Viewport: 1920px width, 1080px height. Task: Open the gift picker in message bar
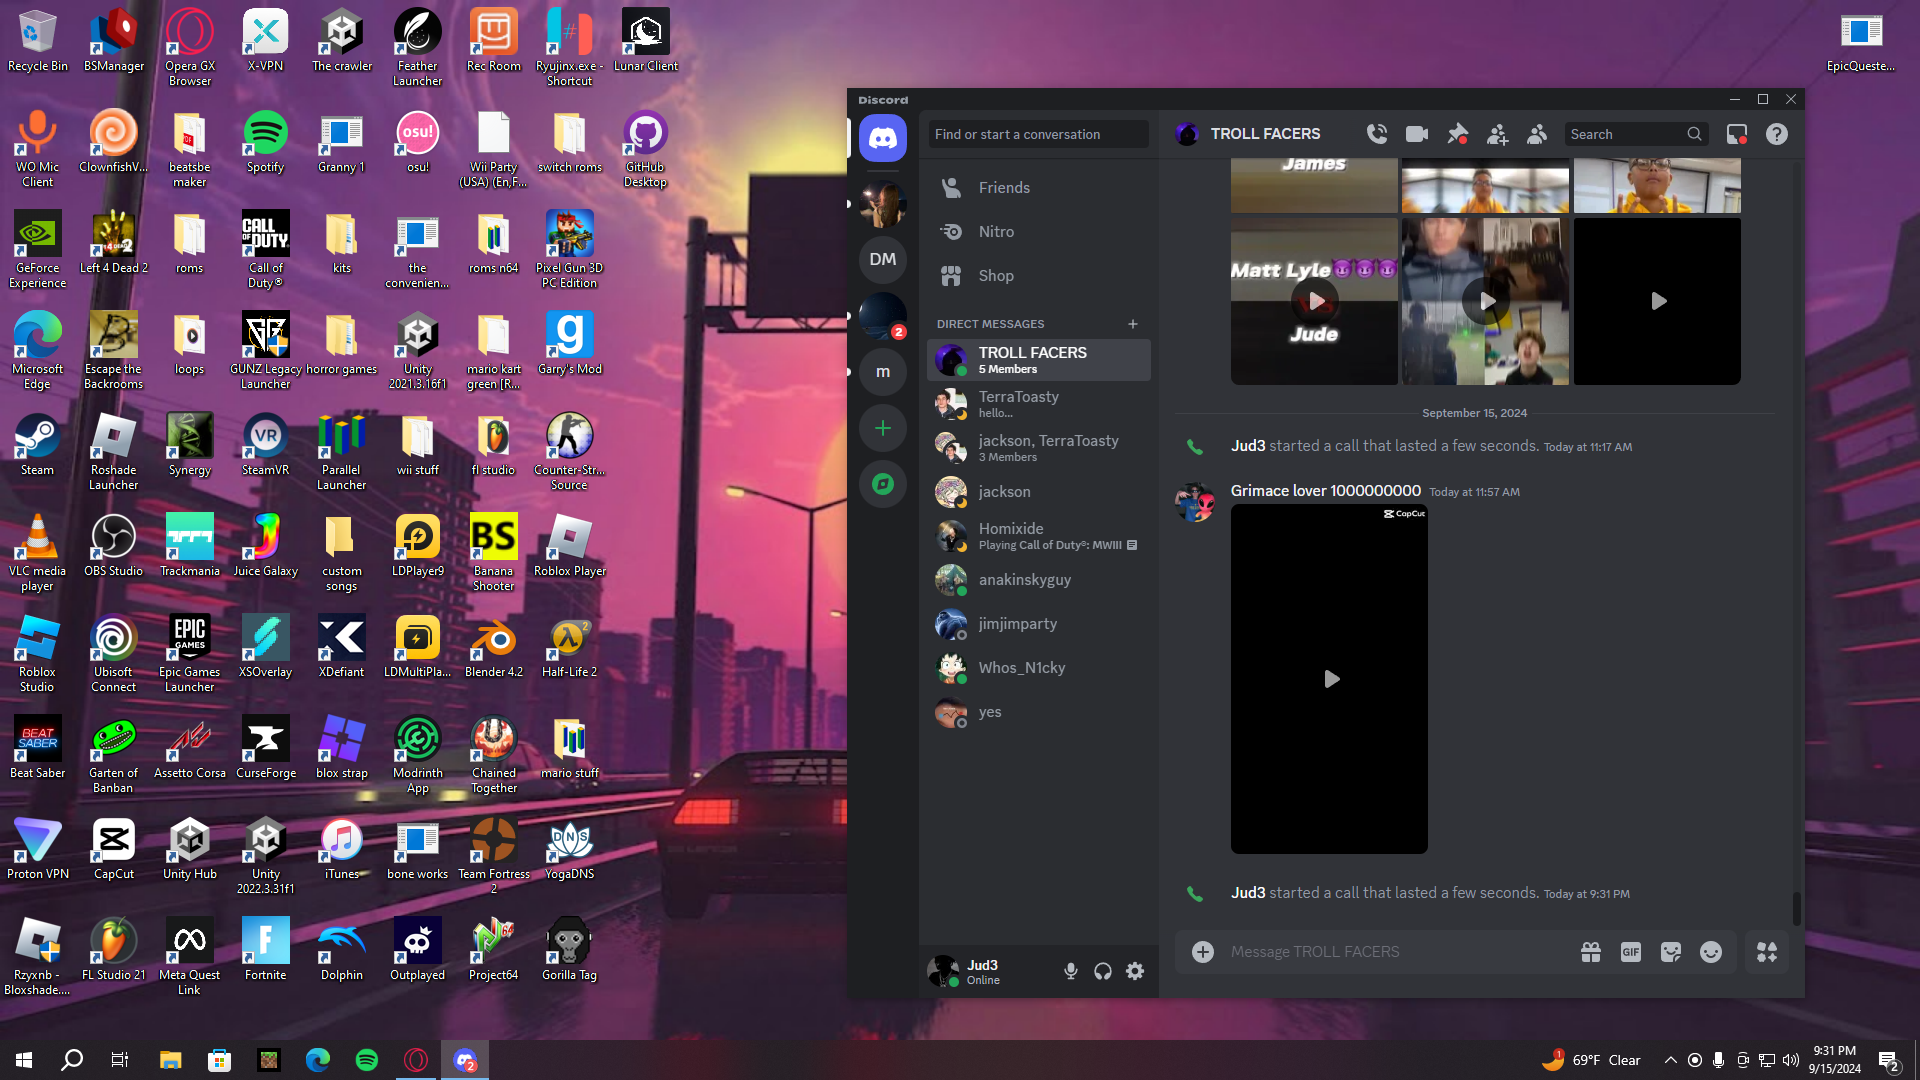[1591, 952]
